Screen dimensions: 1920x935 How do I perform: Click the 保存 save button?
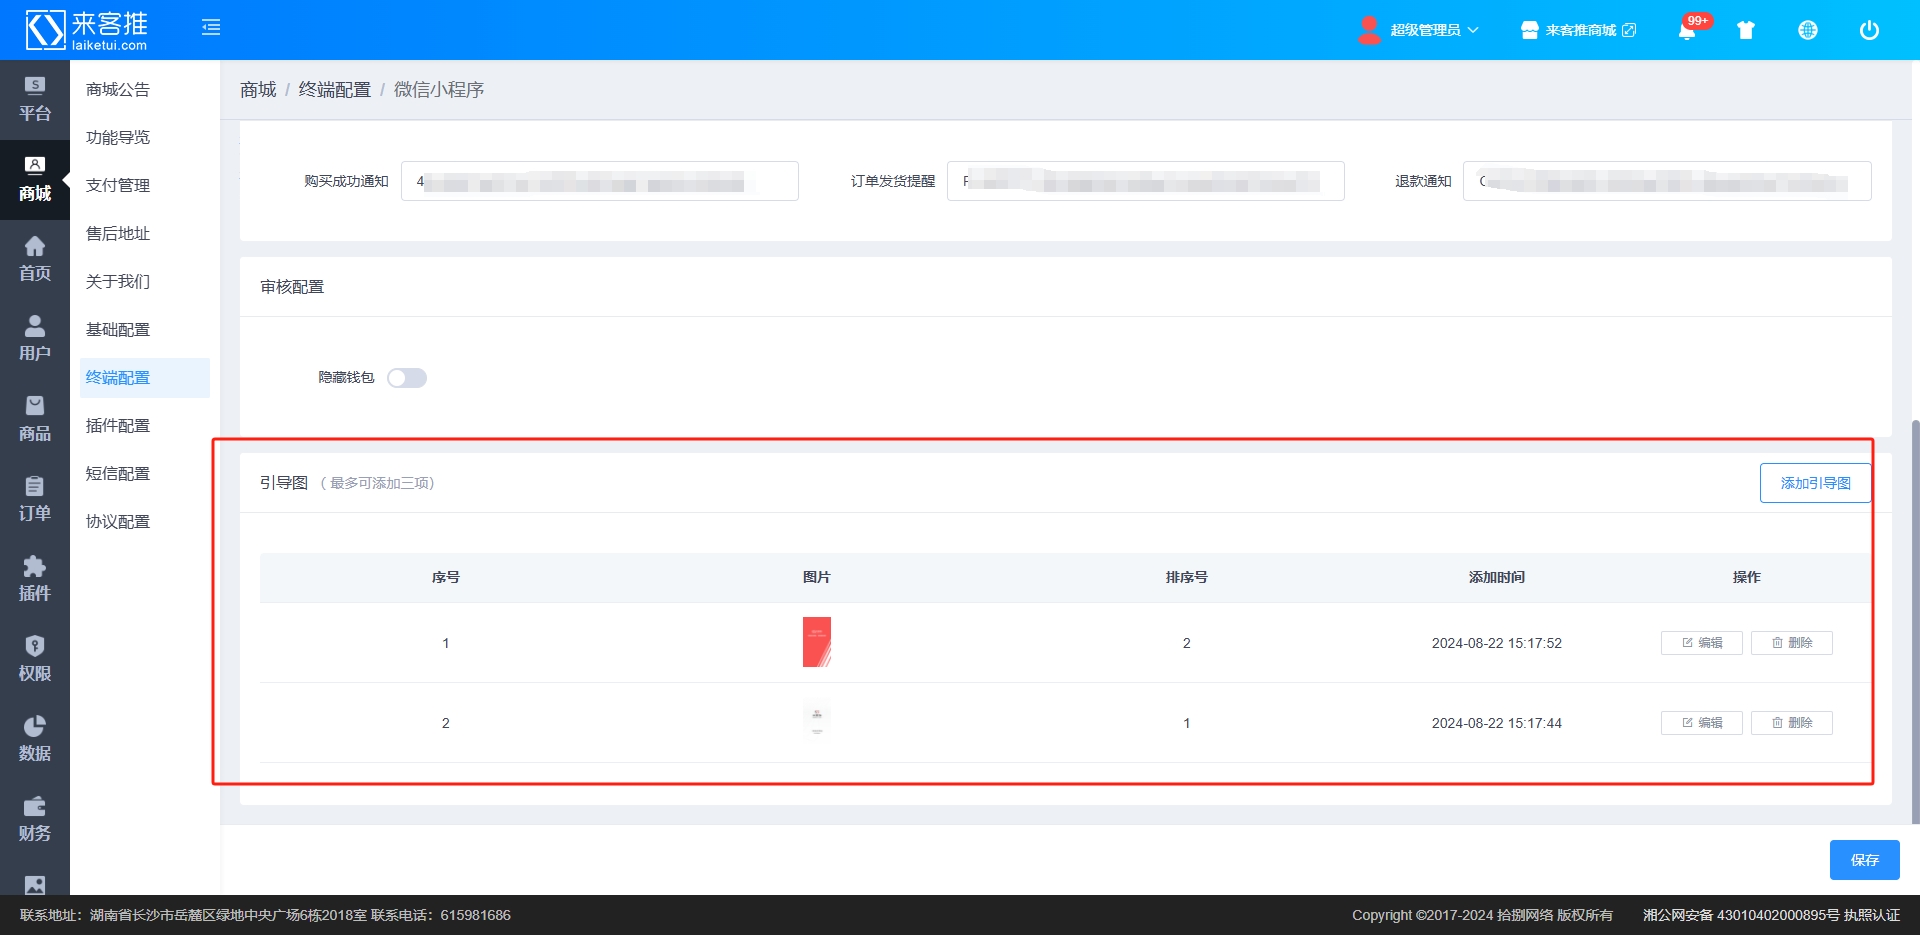[1864, 860]
